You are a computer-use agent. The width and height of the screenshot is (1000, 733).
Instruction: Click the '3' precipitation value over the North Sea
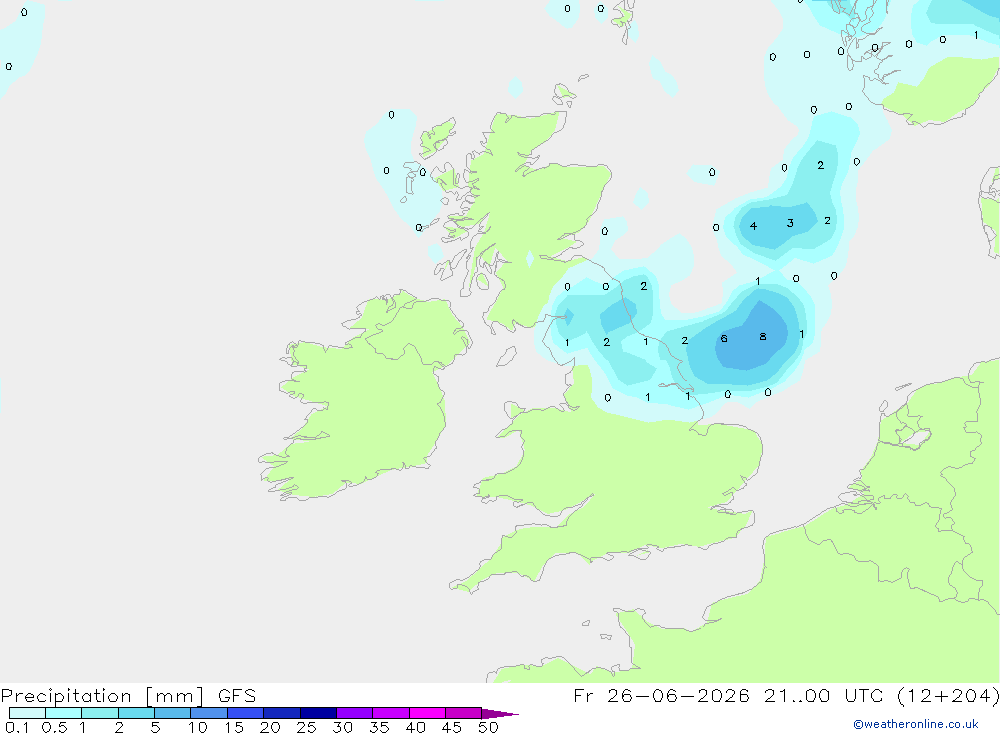tap(790, 223)
